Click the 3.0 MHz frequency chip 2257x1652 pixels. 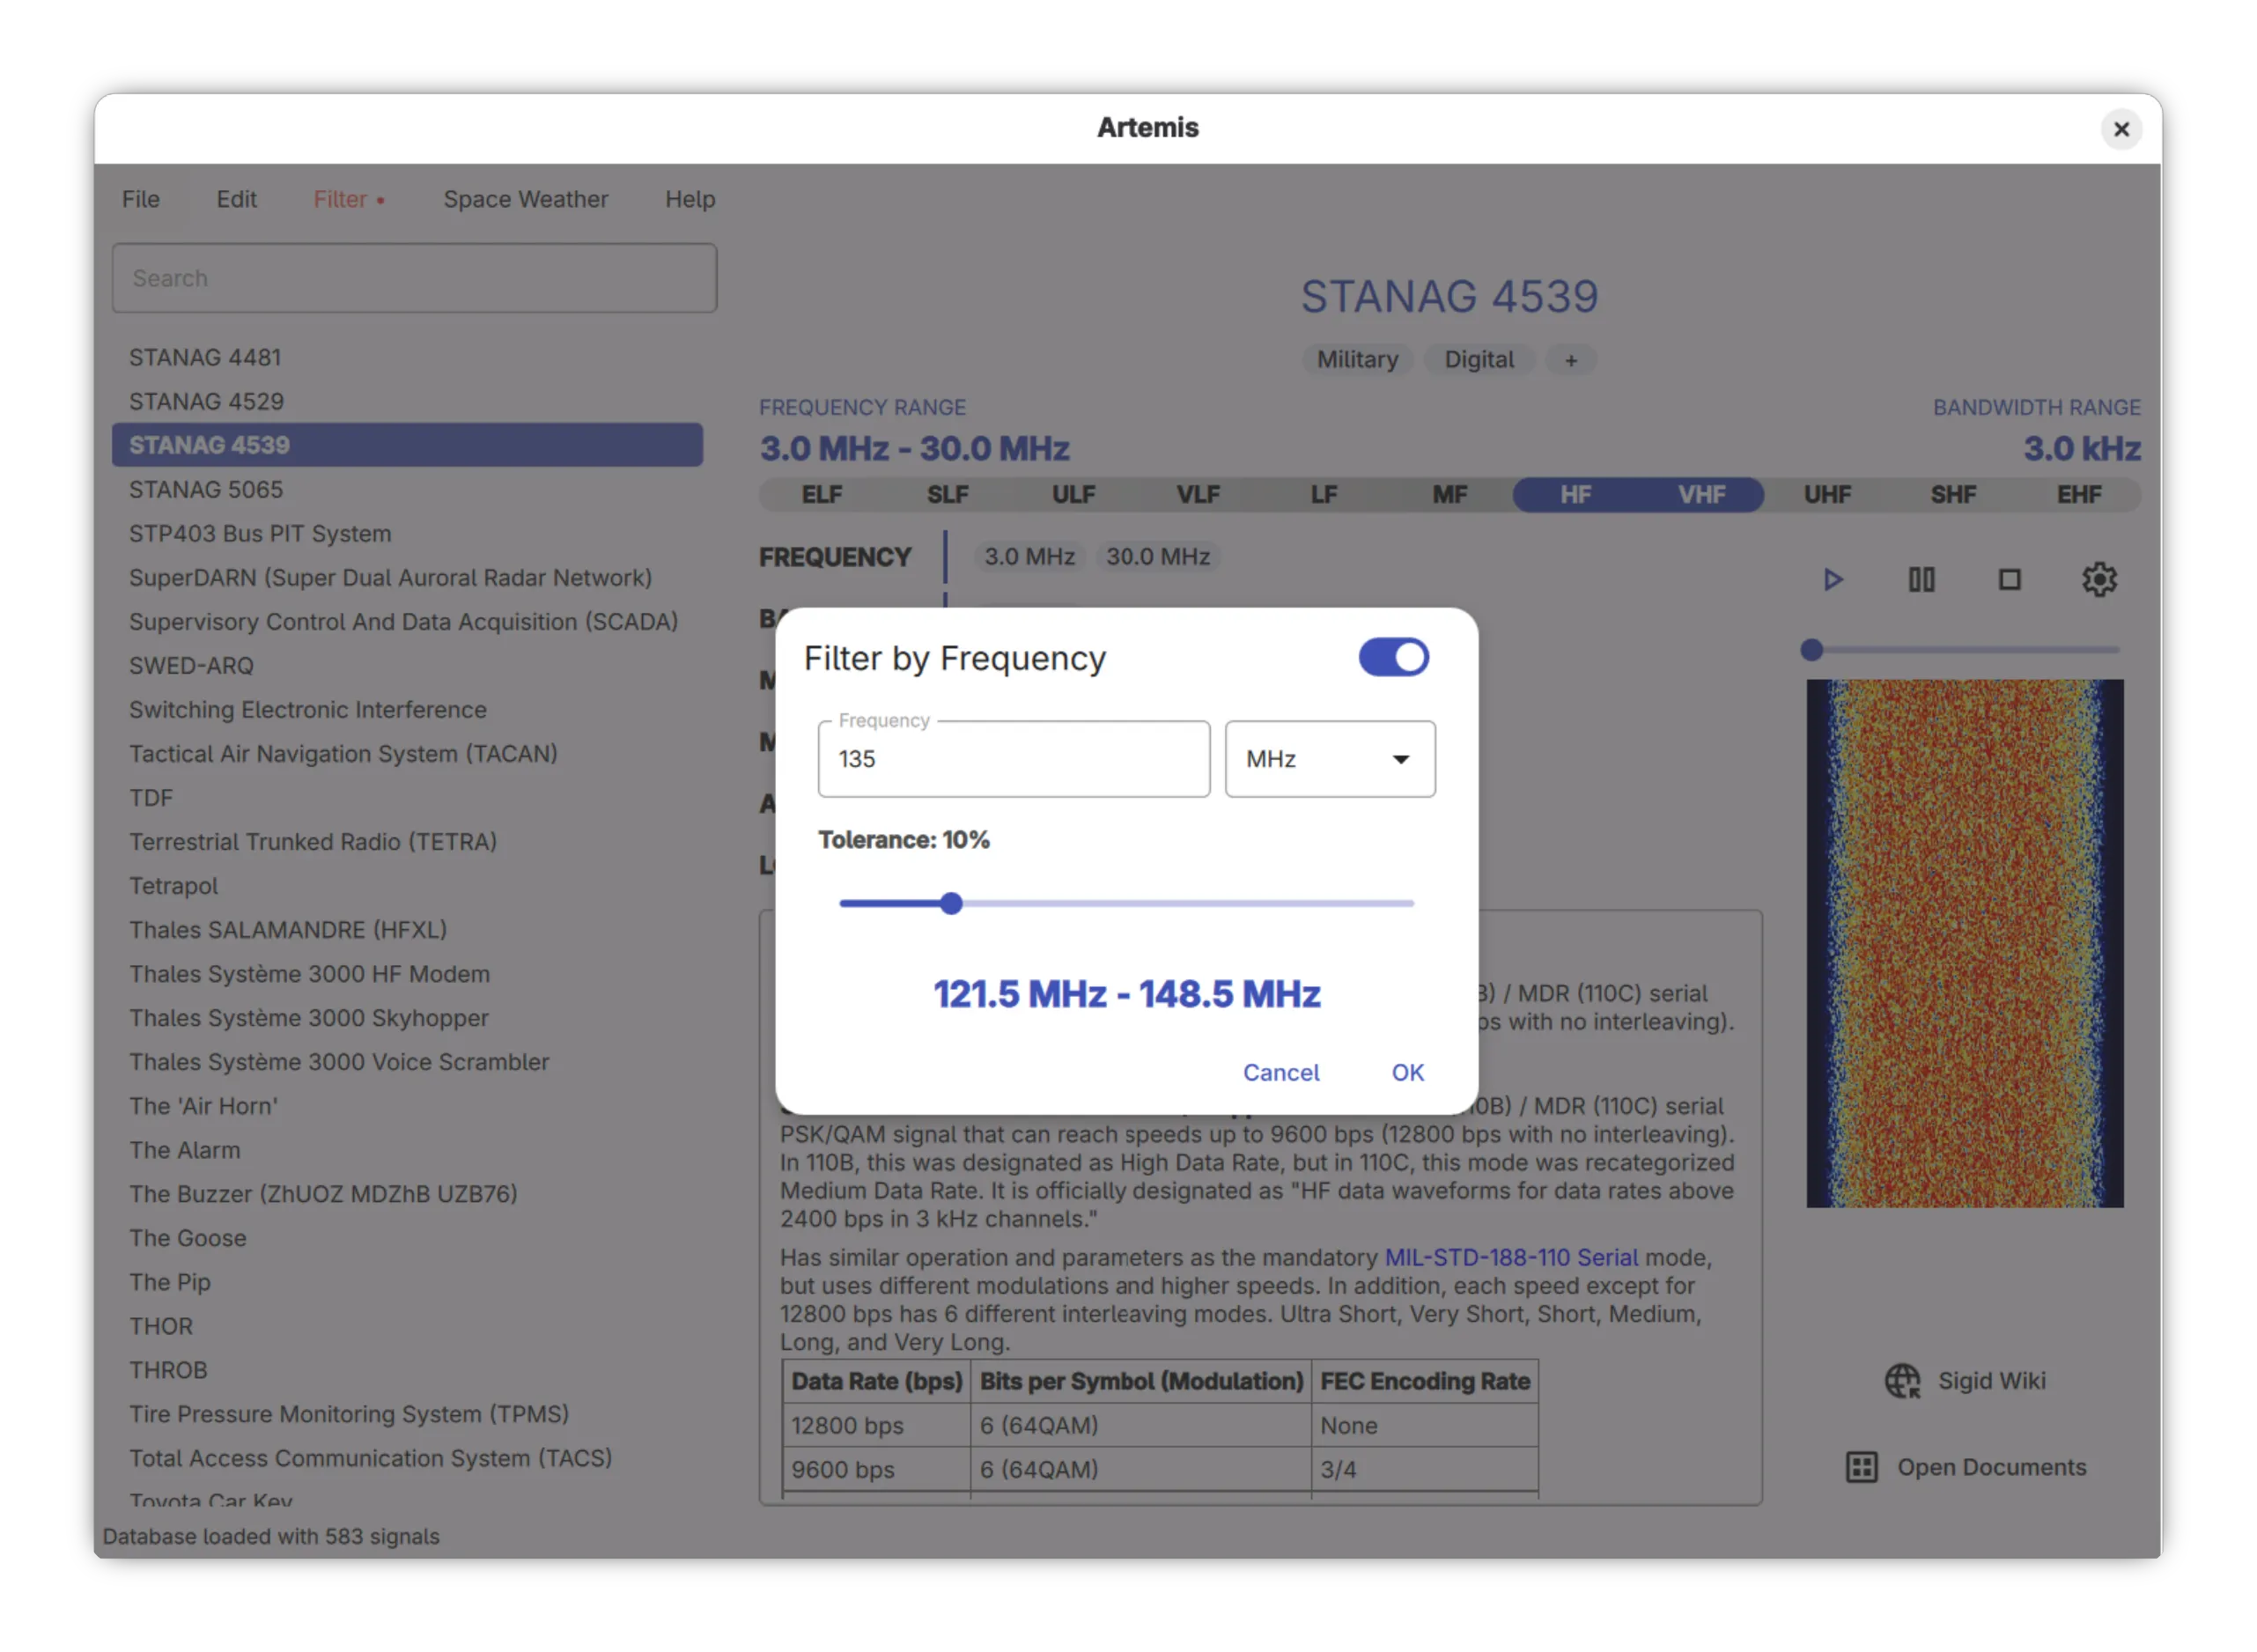[1029, 557]
